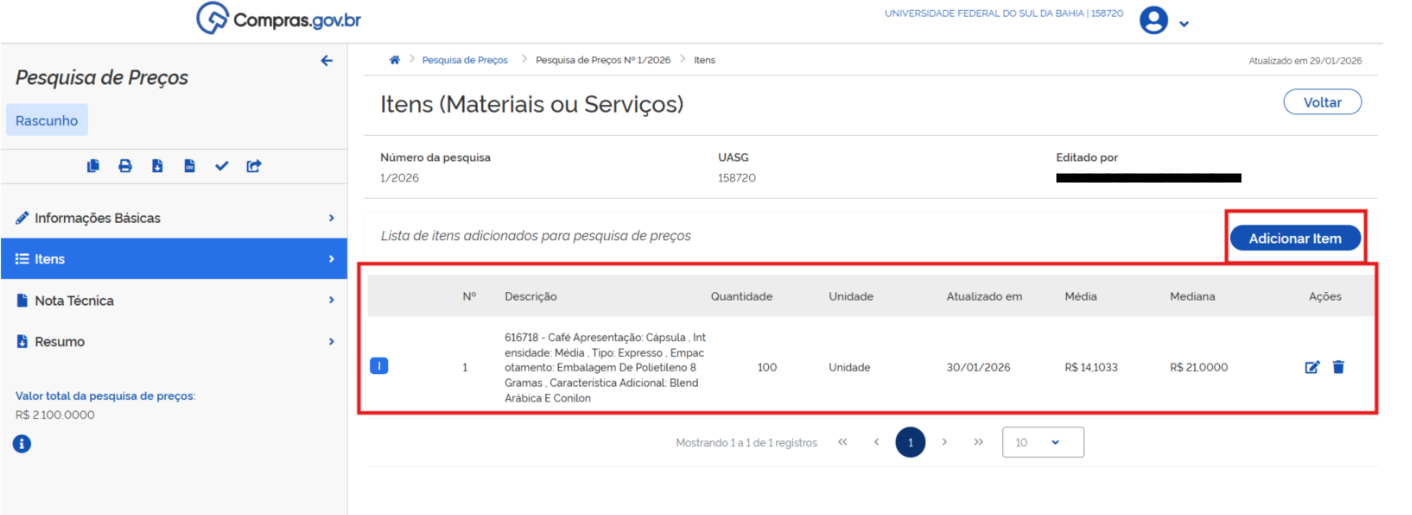Go to the Resumo section

coord(174,342)
